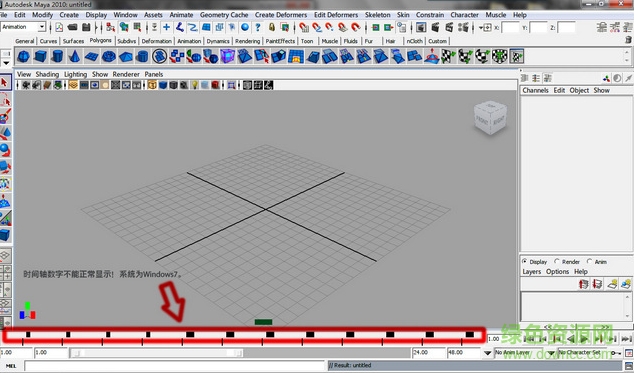Click the question mark help icon in status line
The height and width of the screenshot is (373, 636).
258,27
